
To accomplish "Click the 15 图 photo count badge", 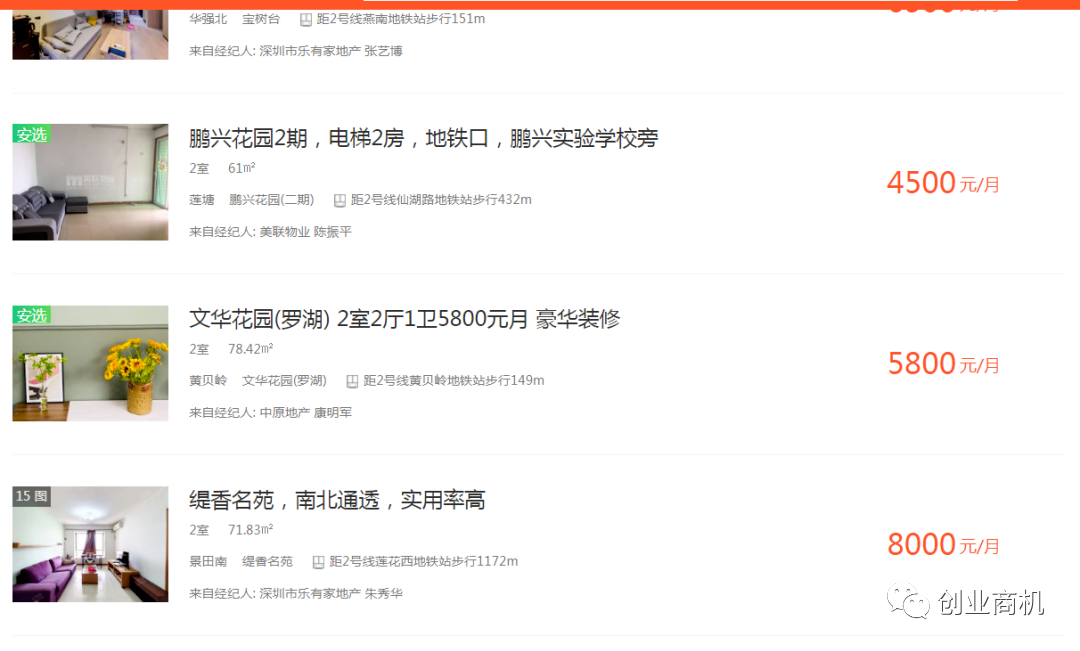I will (x=30, y=496).
